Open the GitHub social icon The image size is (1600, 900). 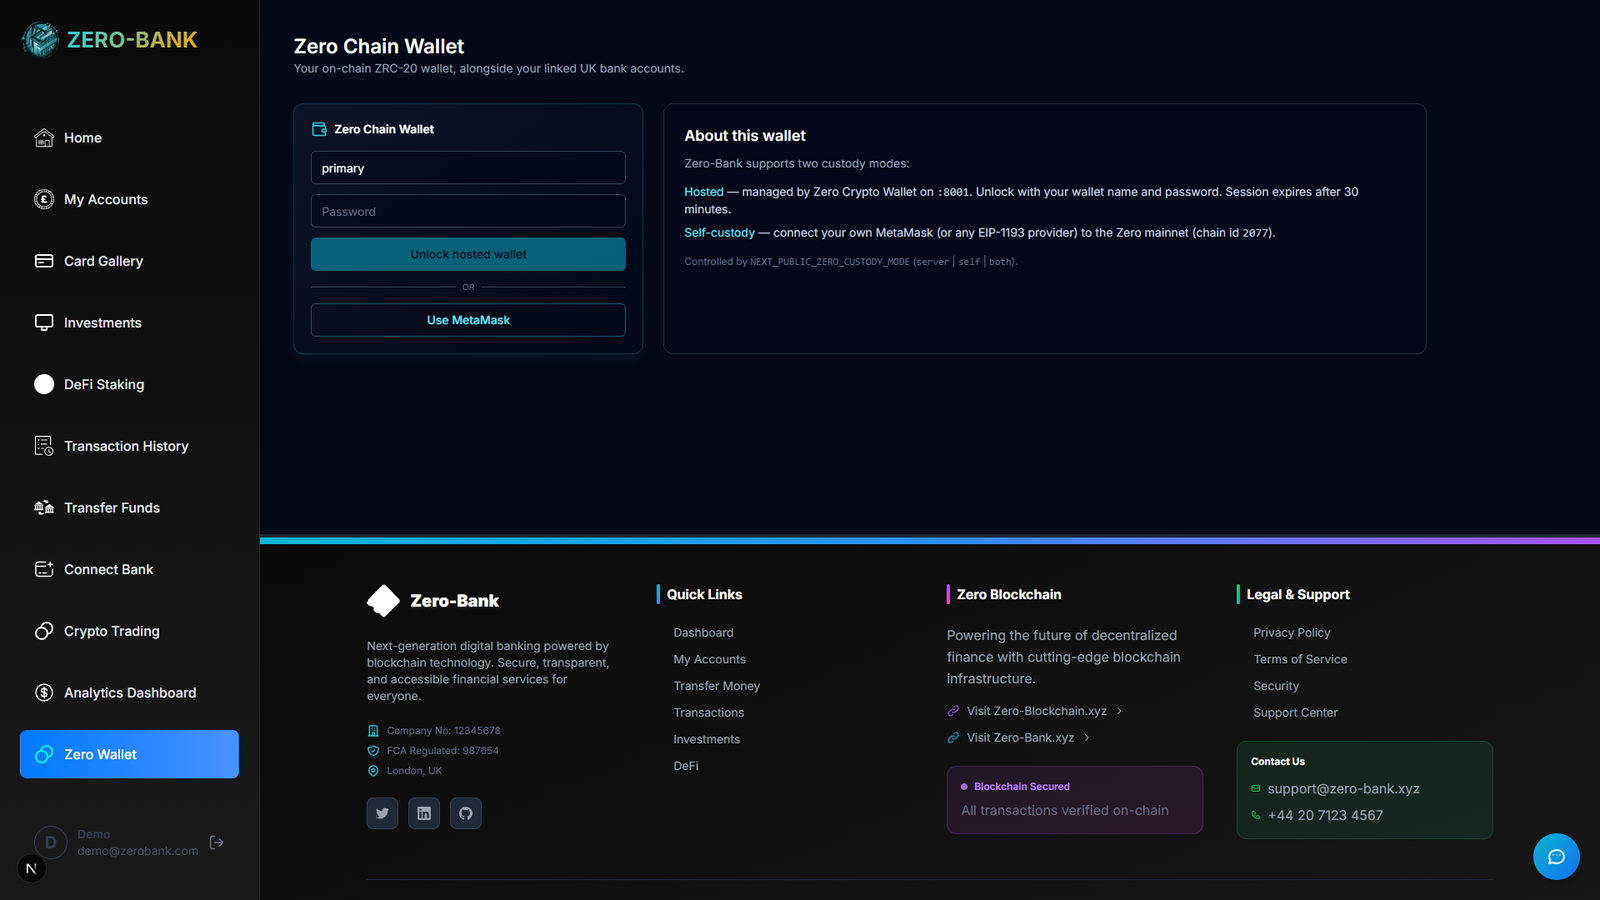(x=466, y=813)
